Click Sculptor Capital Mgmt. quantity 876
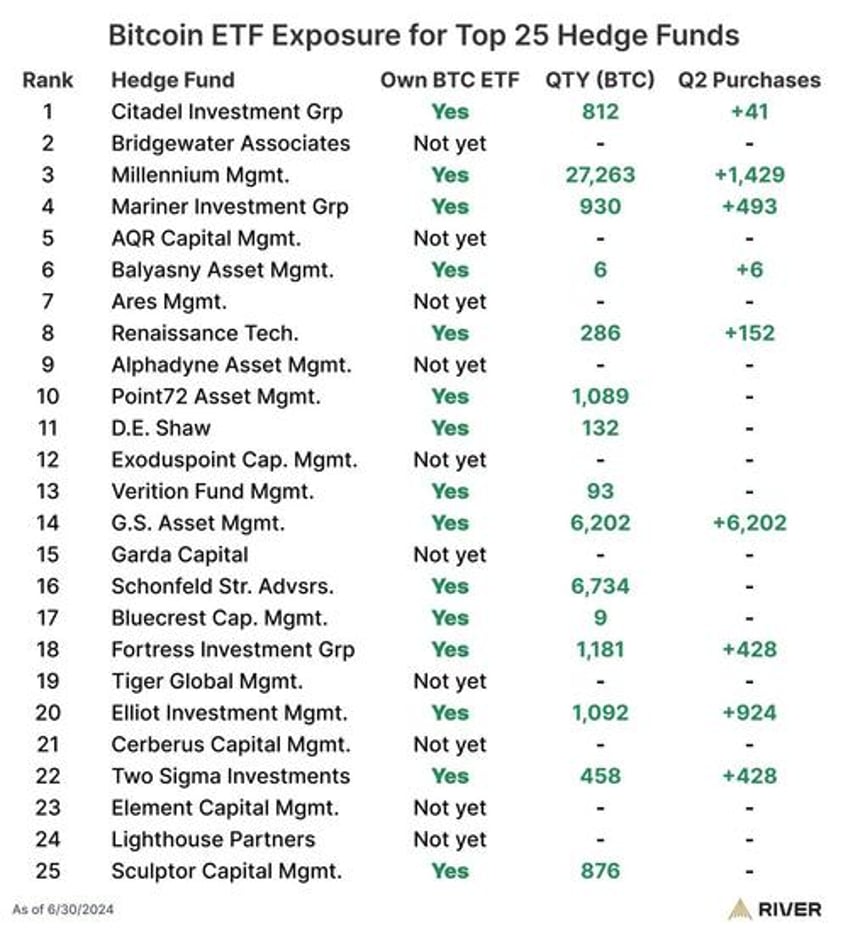Viewport: 848px width, 931px height. tap(600, 871)
